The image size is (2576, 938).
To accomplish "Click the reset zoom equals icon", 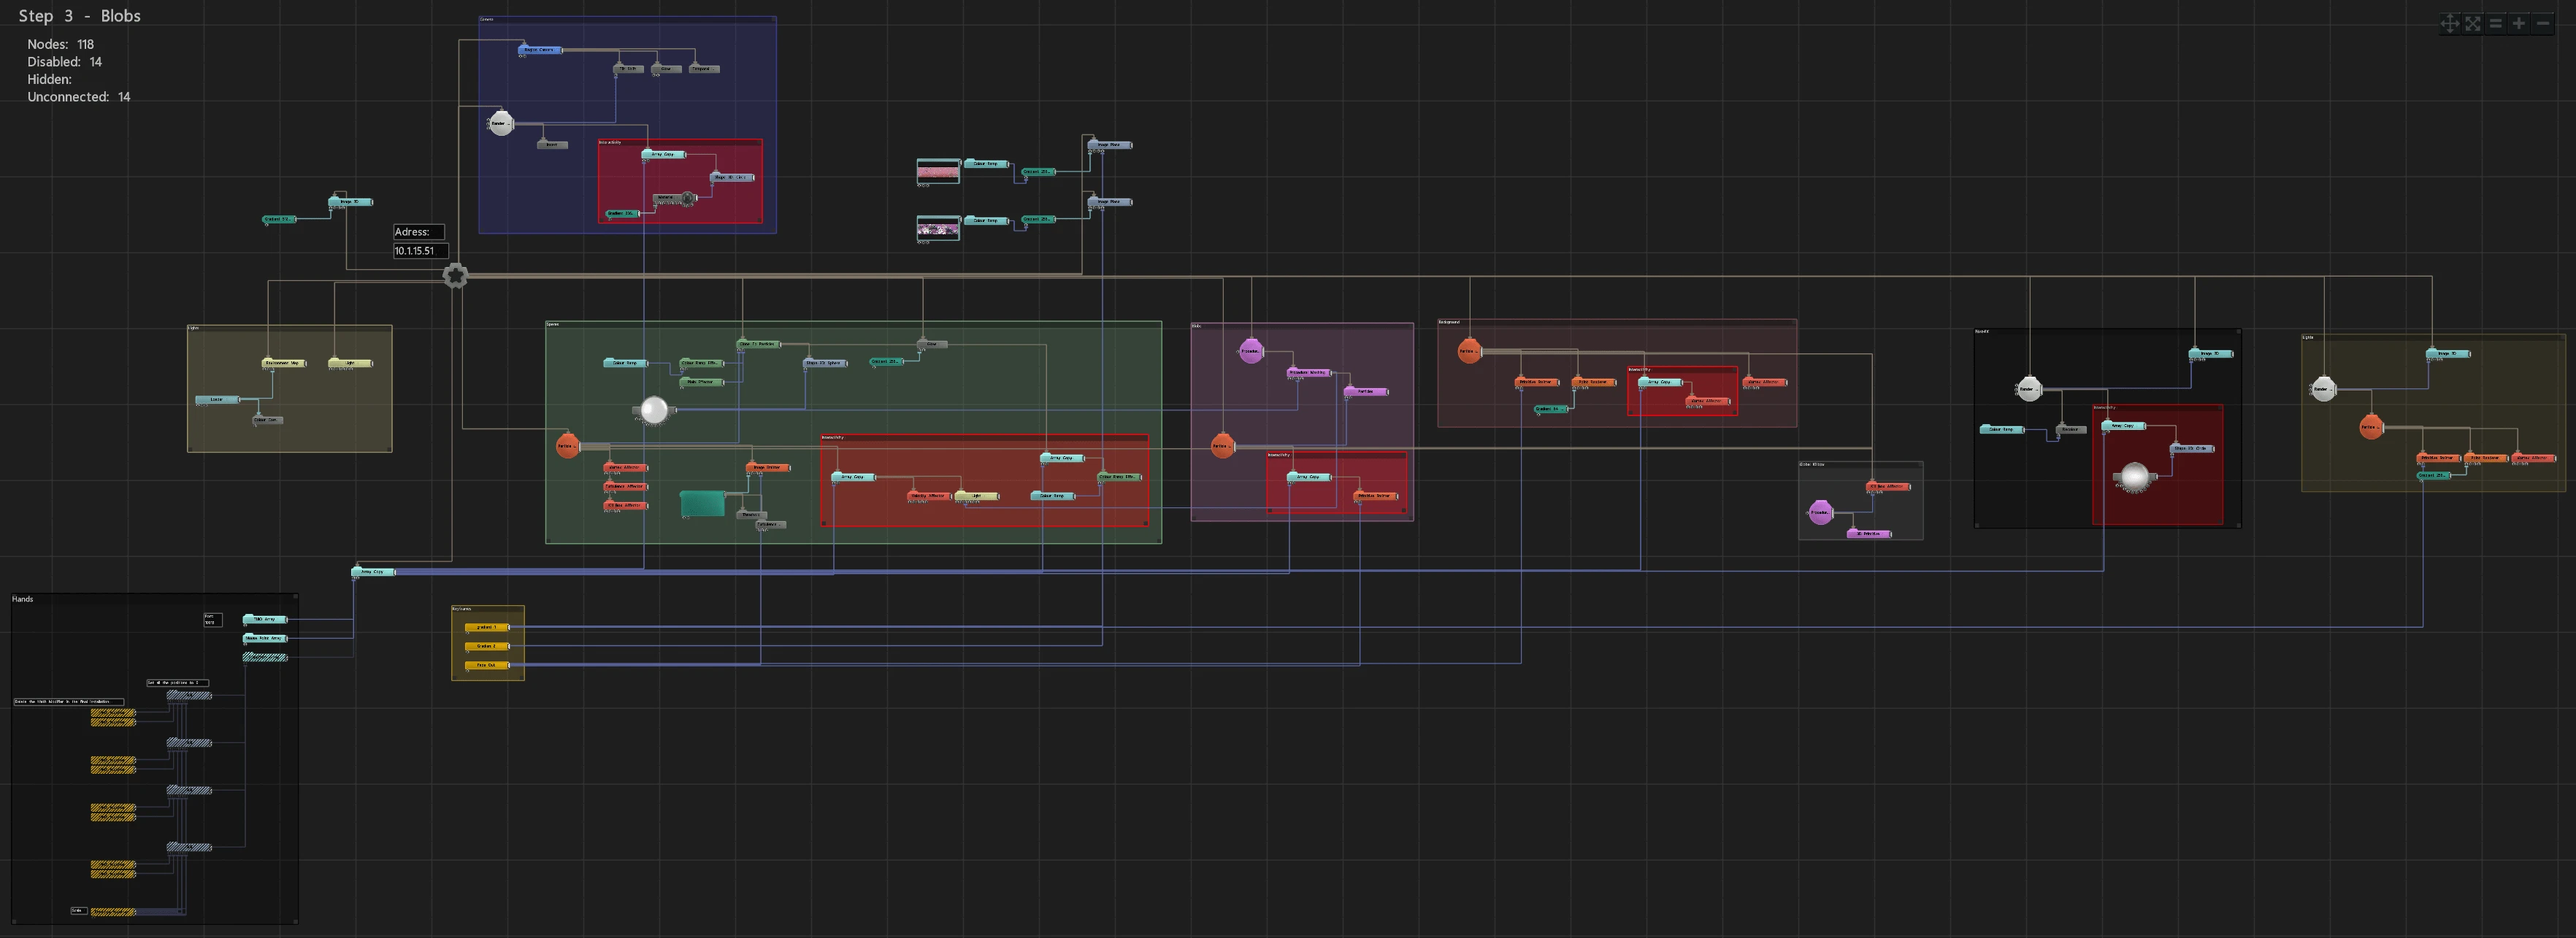I will (2495, 23).
